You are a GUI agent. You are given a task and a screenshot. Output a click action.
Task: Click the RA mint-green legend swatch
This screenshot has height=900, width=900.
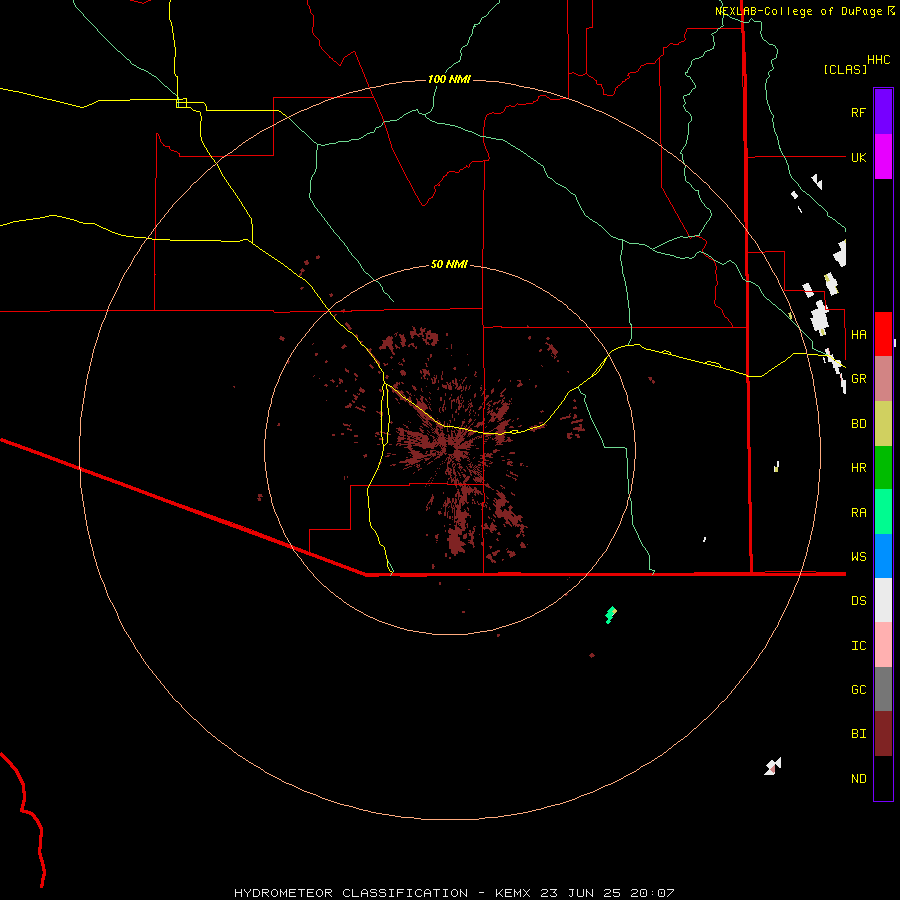(883, 512)
